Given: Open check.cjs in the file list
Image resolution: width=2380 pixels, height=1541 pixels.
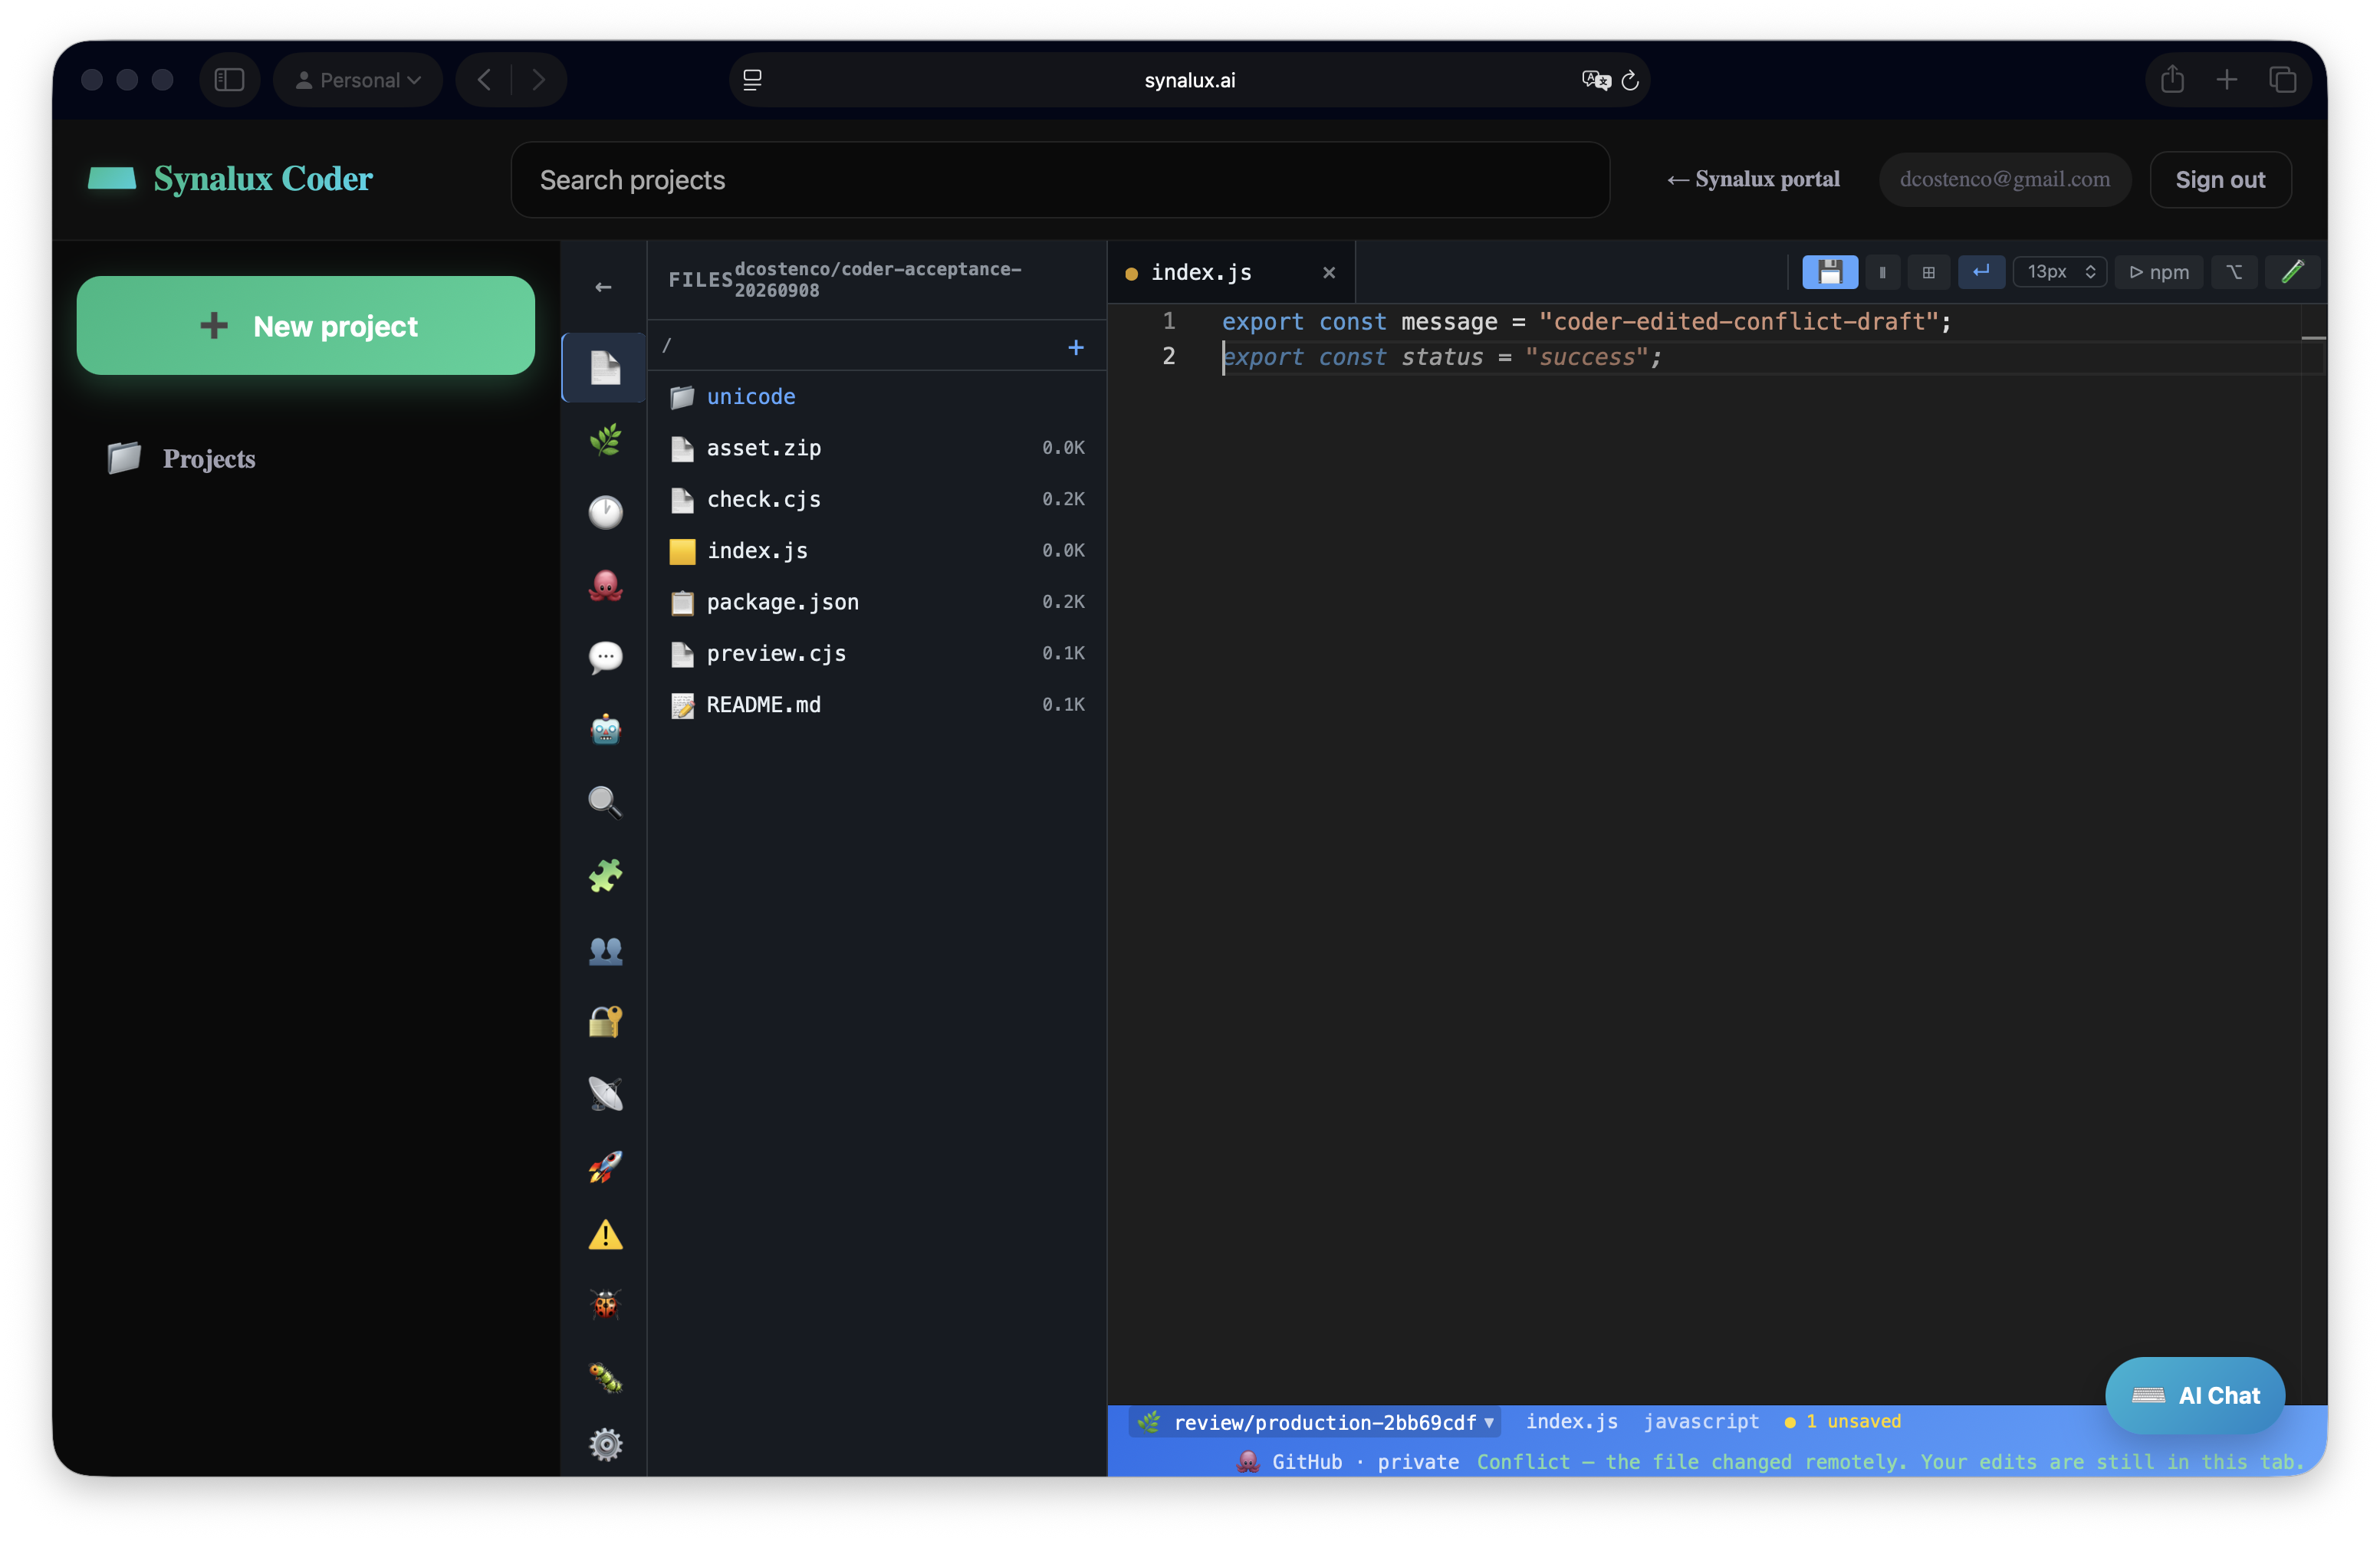Looking at the screenshot, I should [x=877, y=499].
